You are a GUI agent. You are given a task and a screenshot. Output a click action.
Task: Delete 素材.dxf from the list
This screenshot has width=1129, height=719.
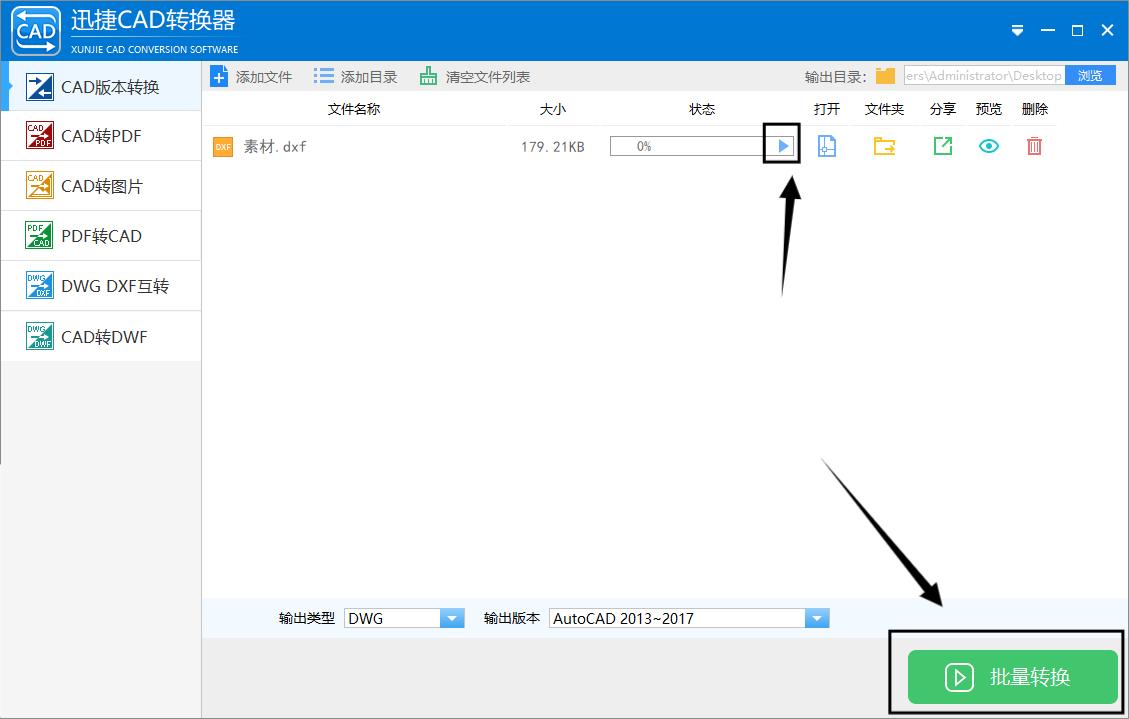click(x=1034, y=146)
